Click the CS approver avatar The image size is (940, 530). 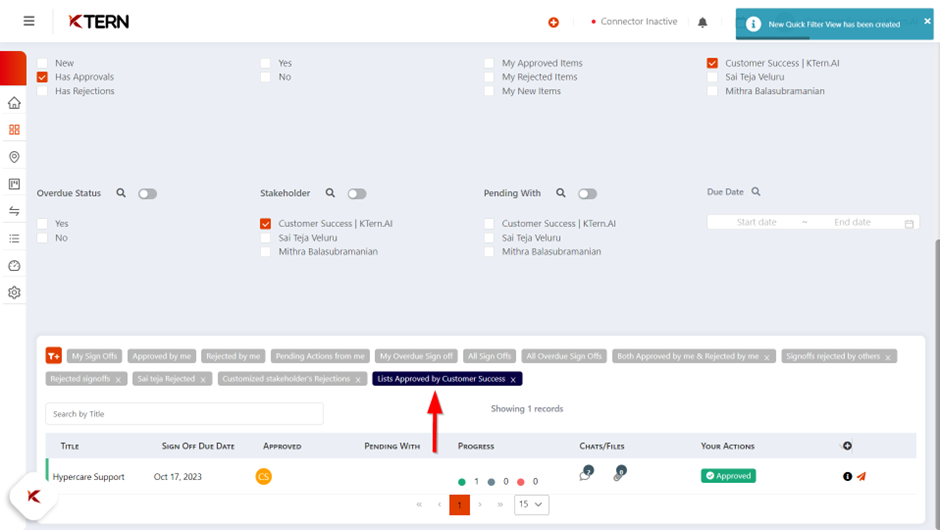pos(264,477)
